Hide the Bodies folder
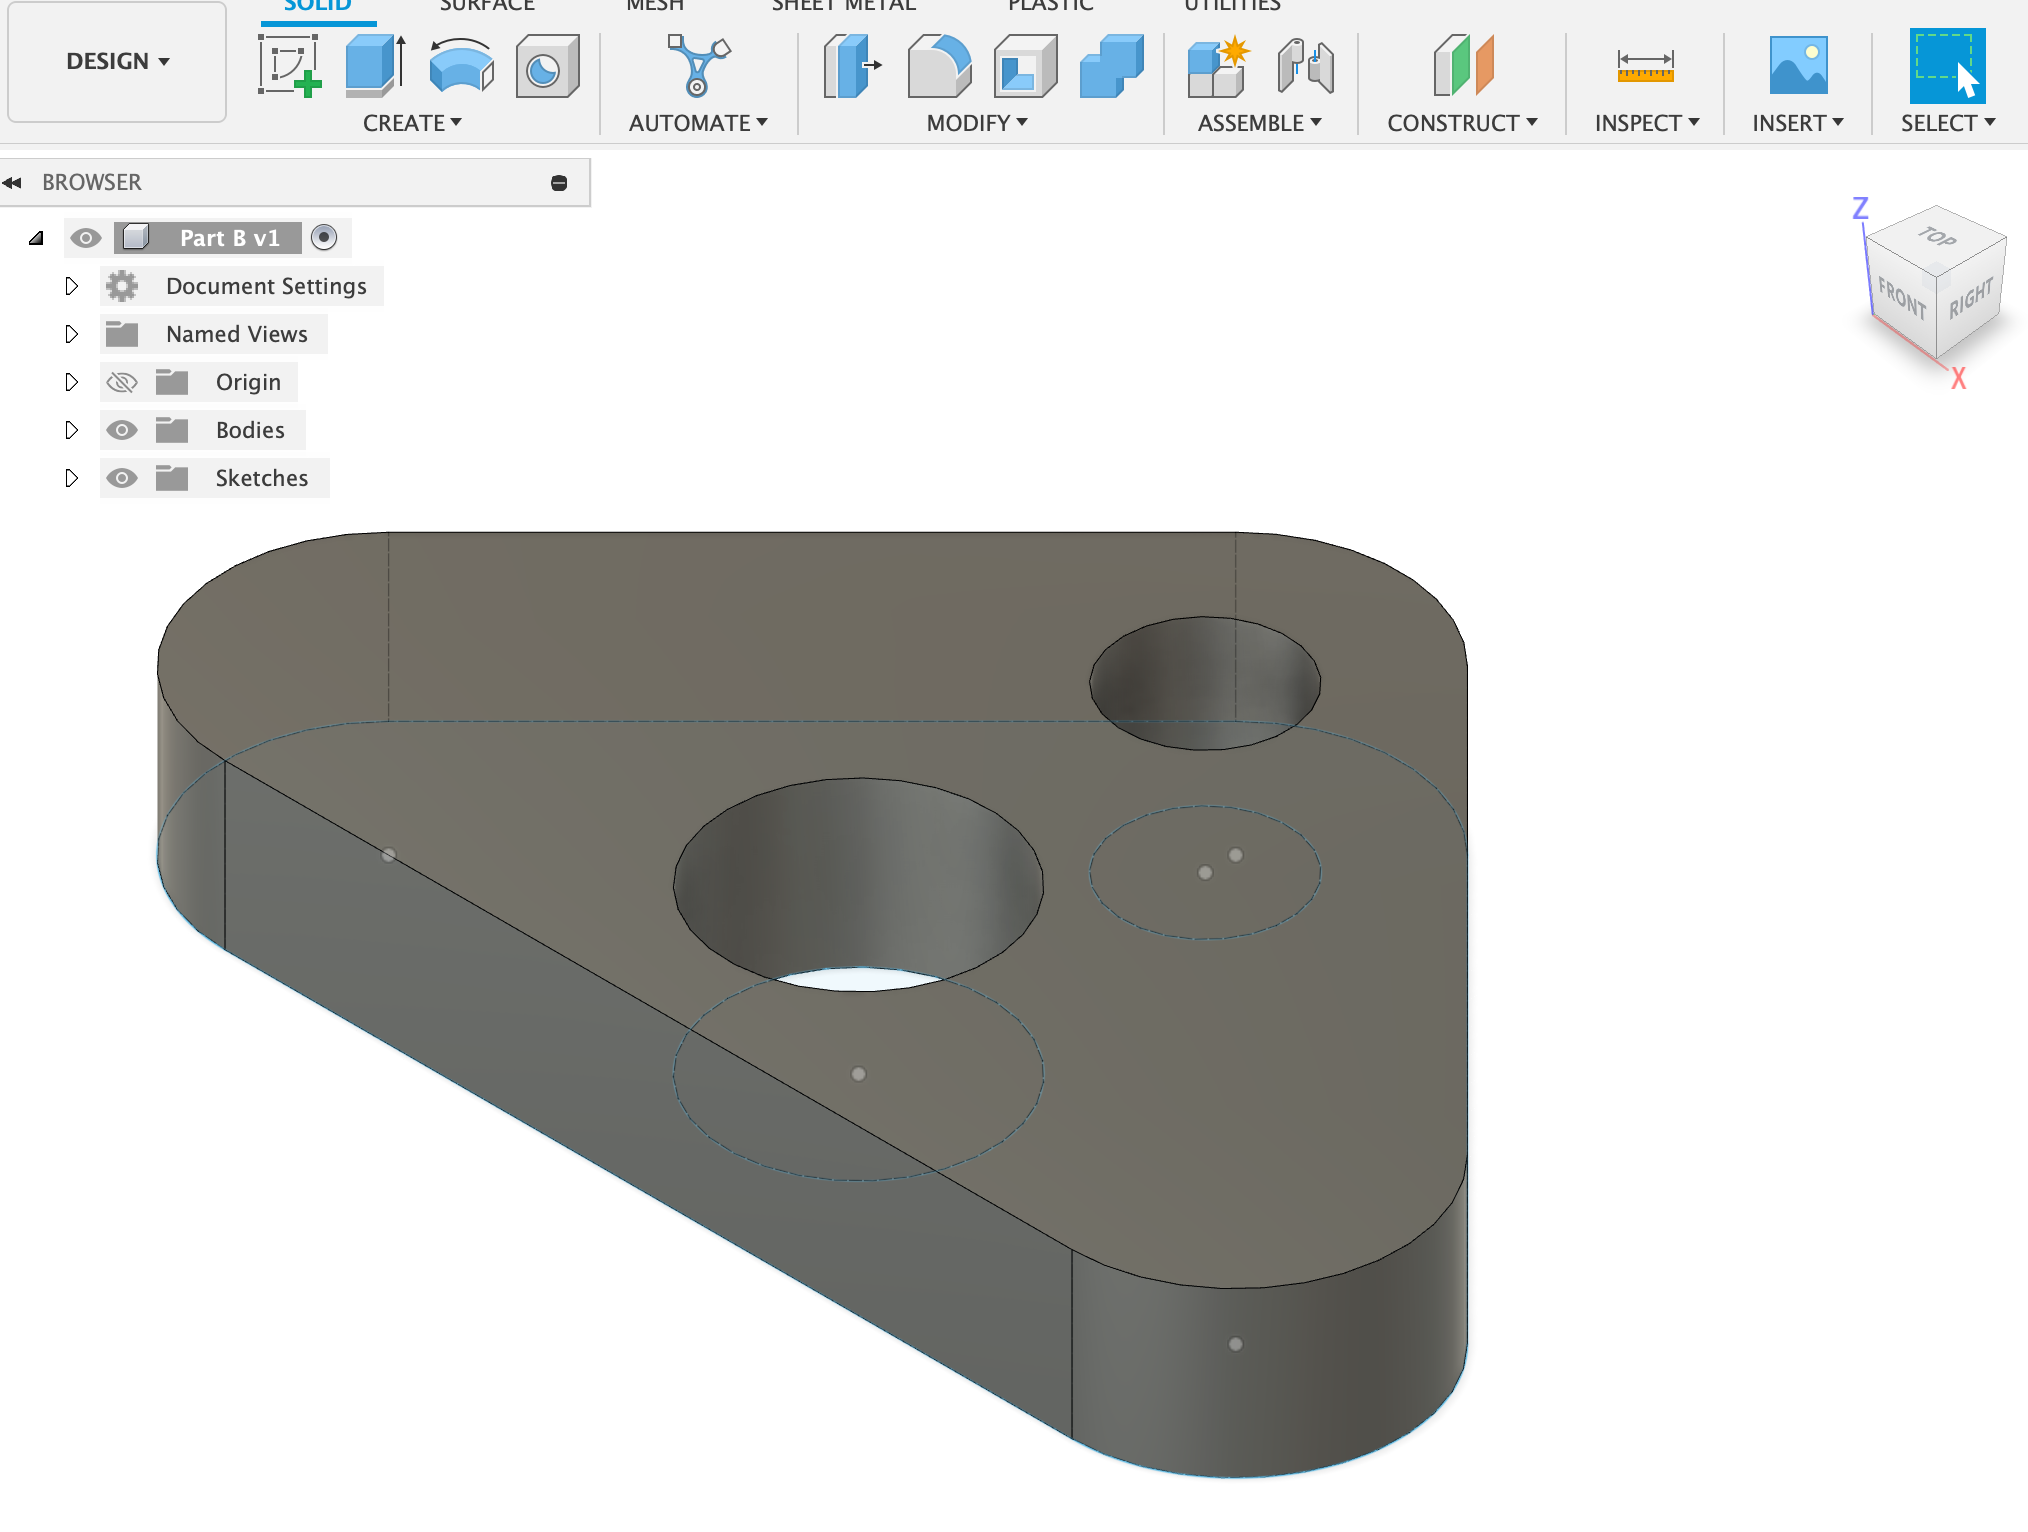Image resolution: width=2028 pixels, height=1532 pixels. [122, 430]
